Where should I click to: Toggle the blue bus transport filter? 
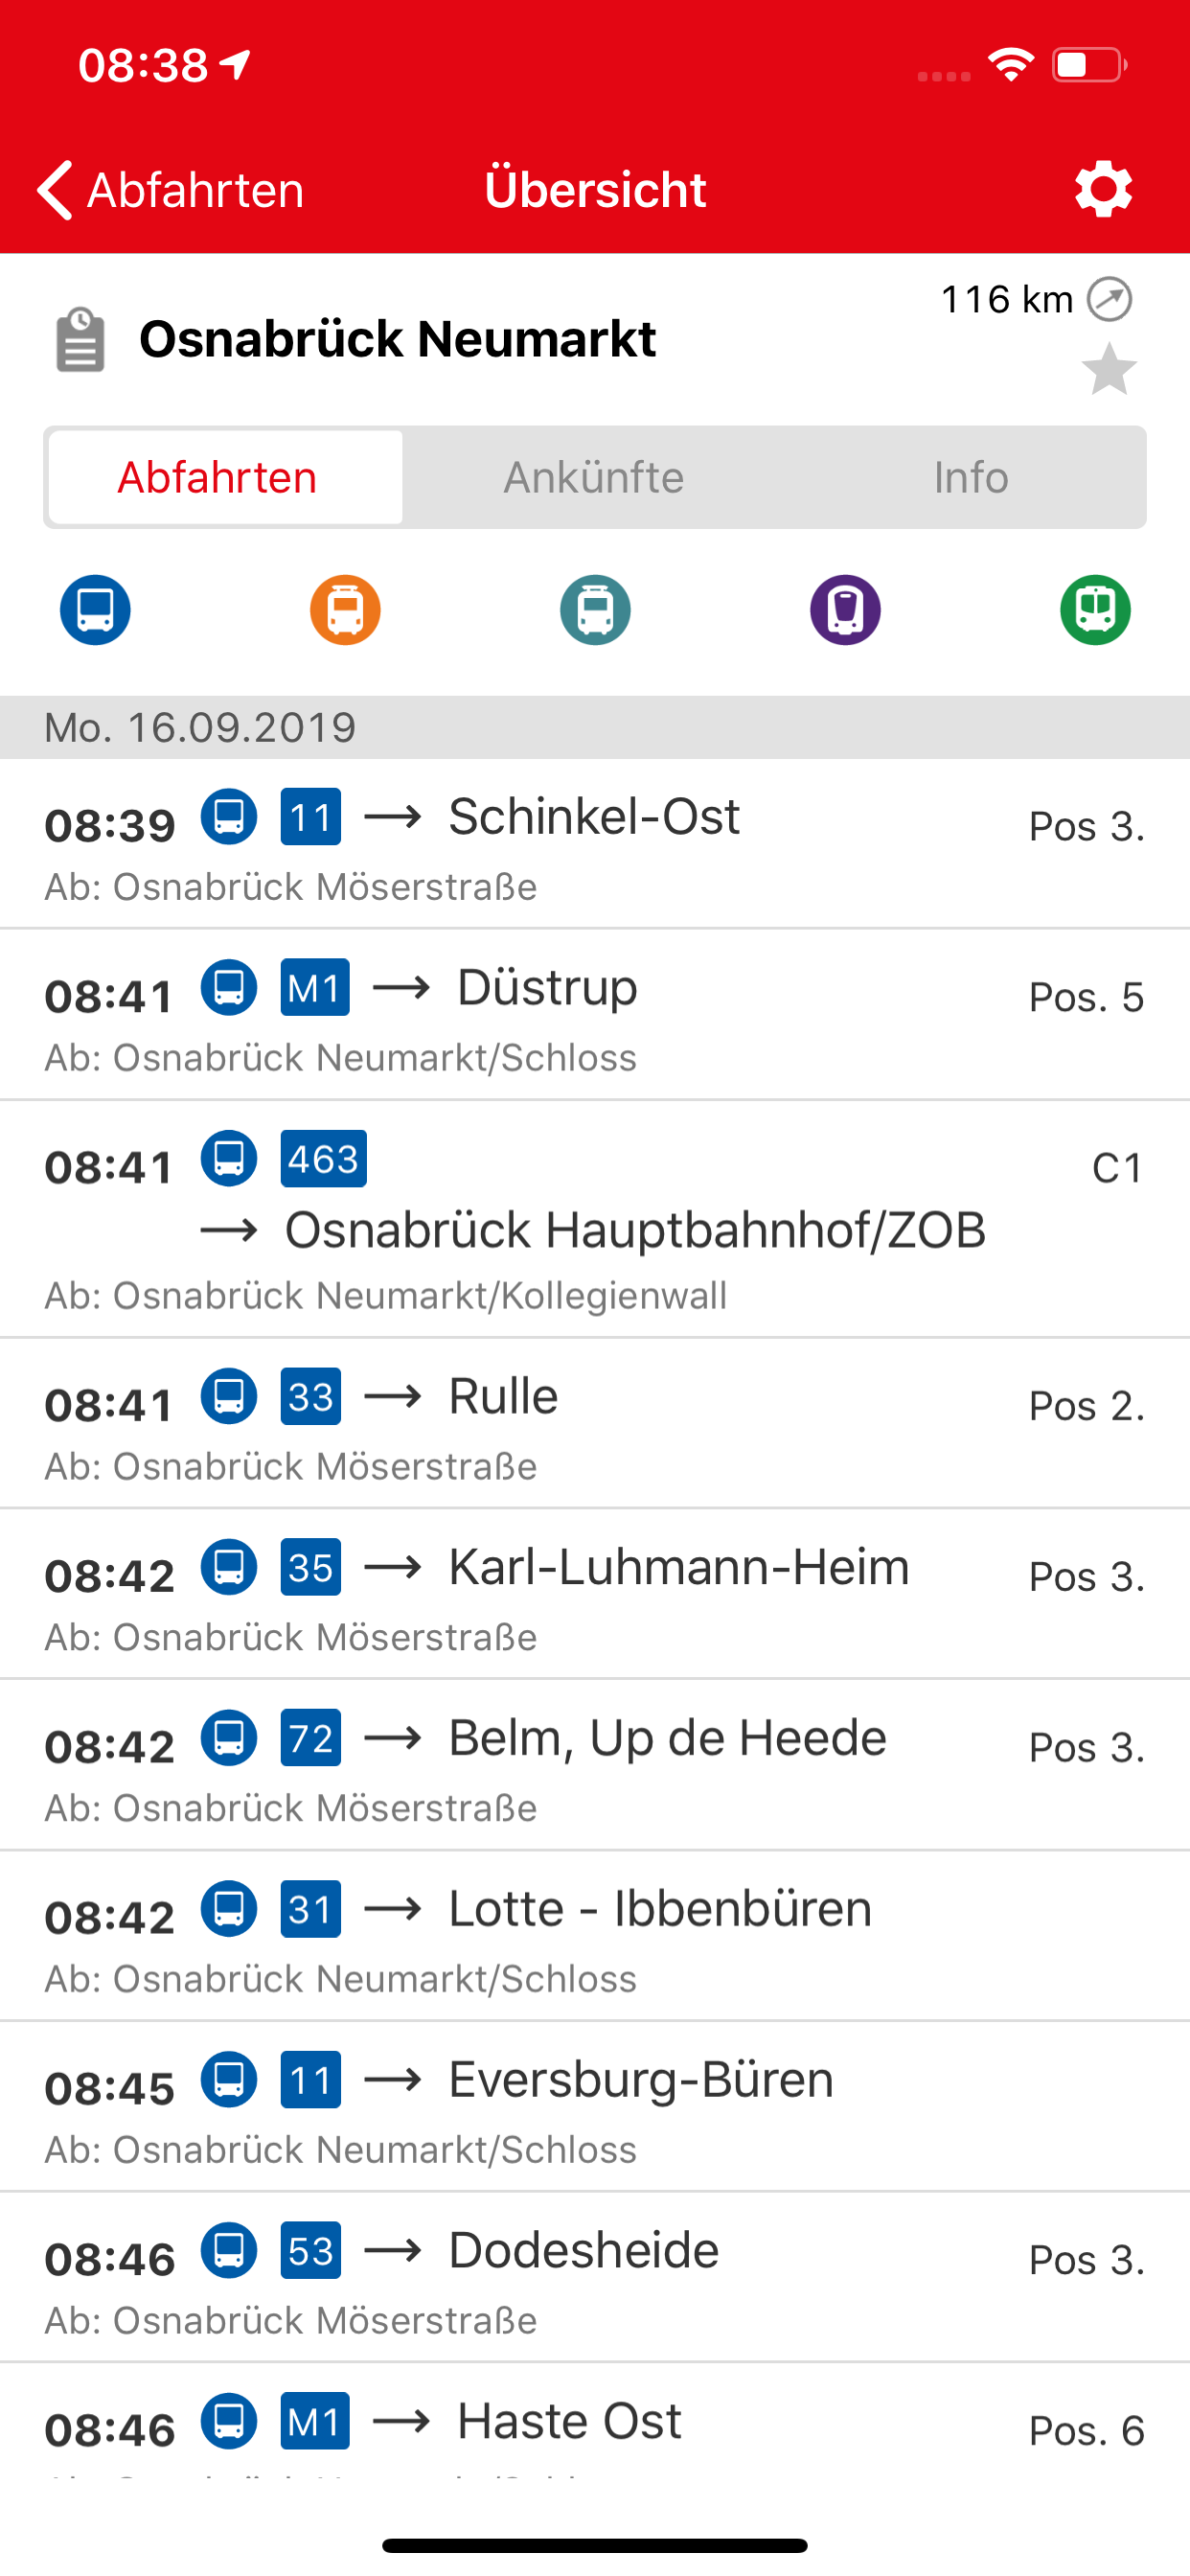click(95, 609)
